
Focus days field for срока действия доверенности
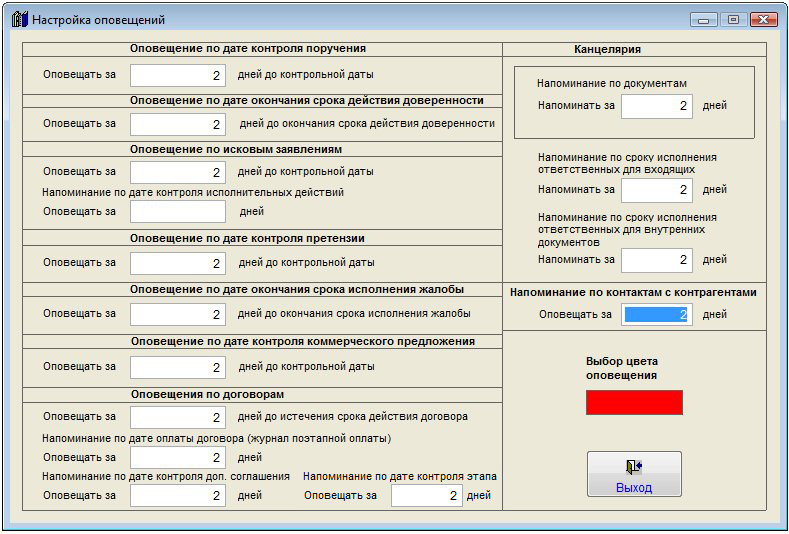(x=178, y=124)
